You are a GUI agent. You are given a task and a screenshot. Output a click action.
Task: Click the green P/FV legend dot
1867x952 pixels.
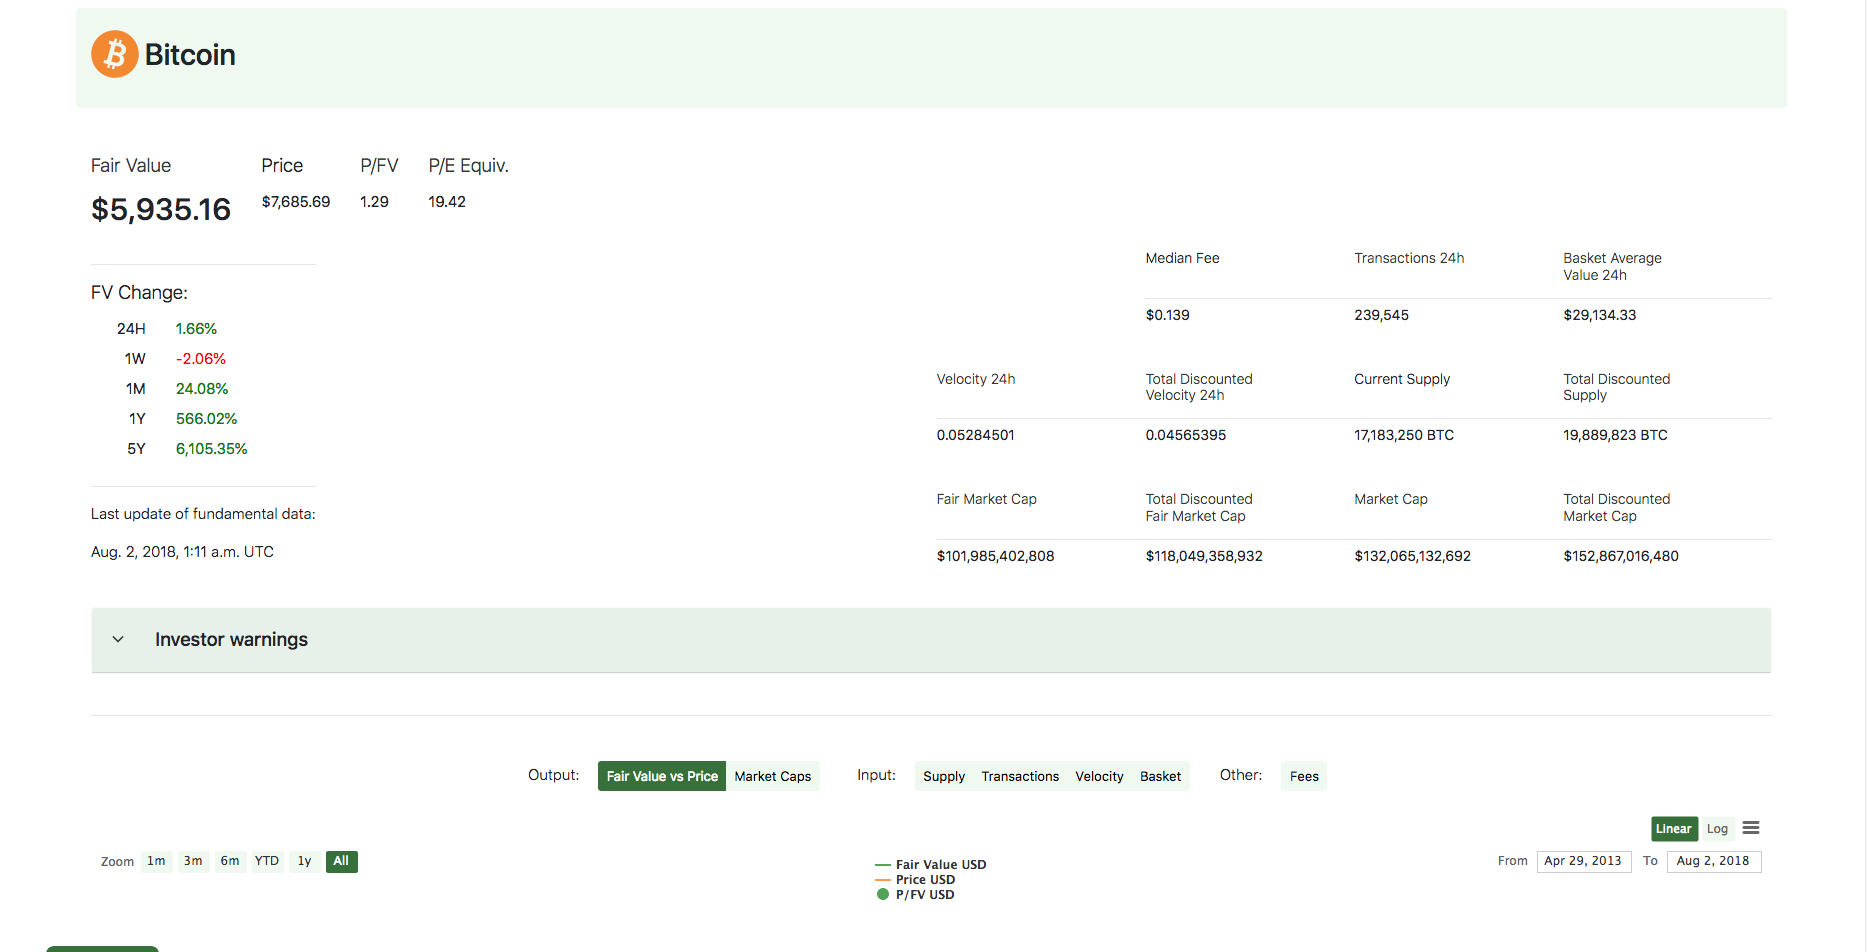[883, 894]
